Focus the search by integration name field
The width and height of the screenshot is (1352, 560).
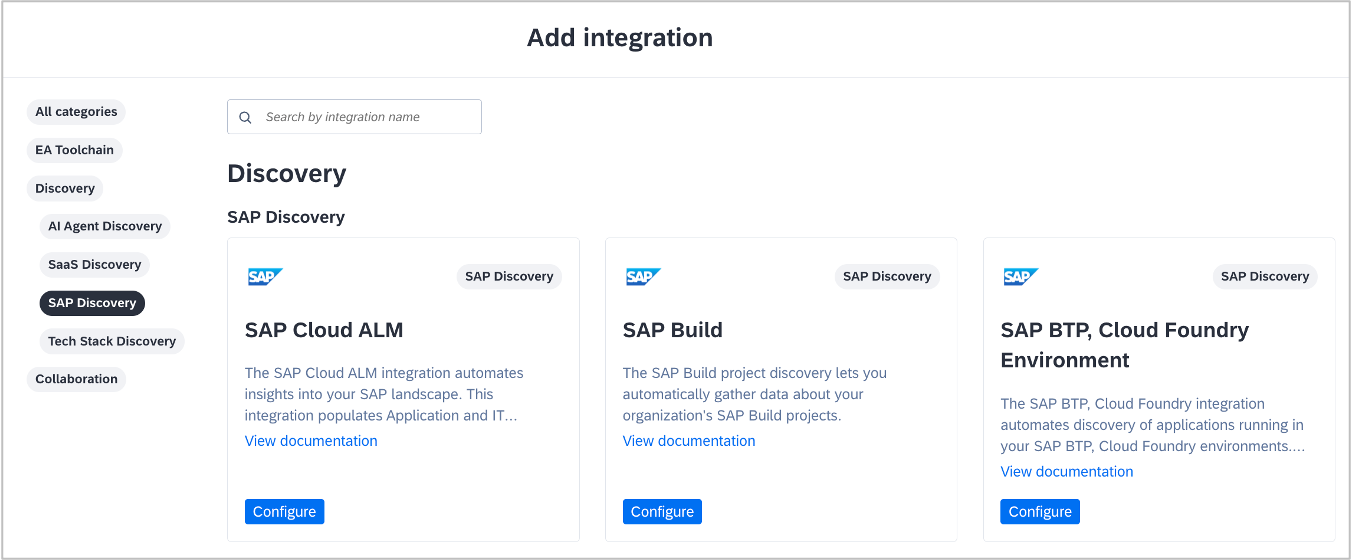coord(365,117)
